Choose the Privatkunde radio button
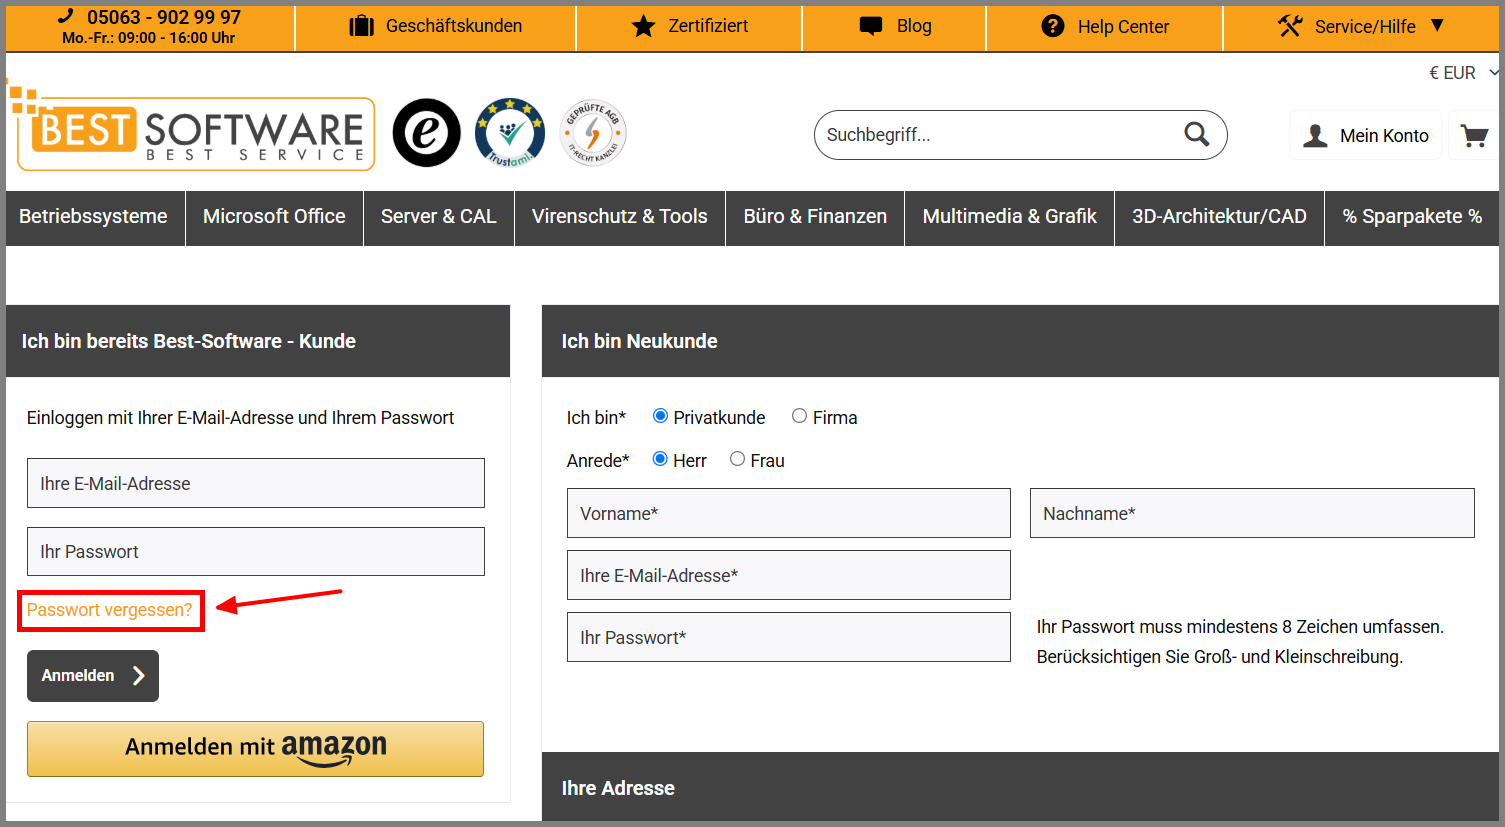The image size is (1505, 827). [x=660, y=416]
